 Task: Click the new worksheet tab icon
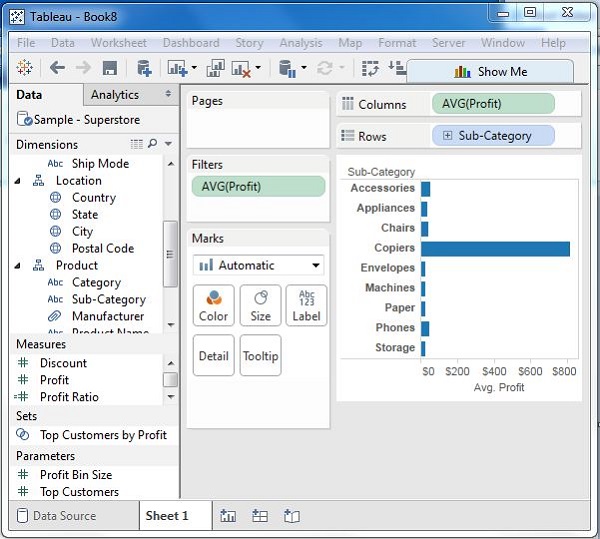click(x=228, y=516)
